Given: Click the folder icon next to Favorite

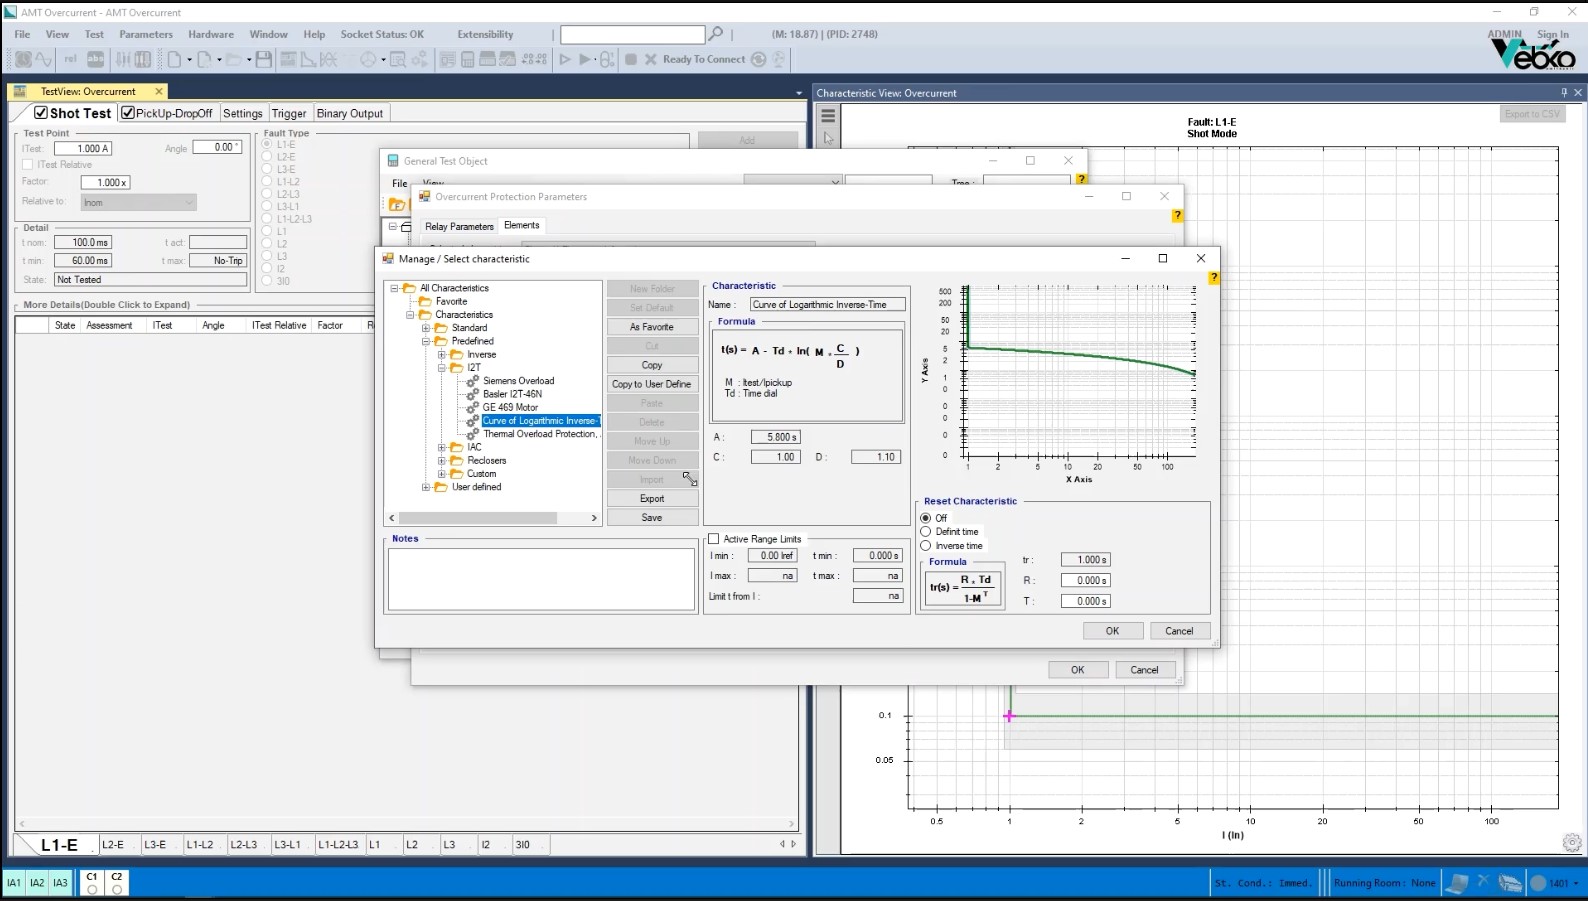Looking at the screenshot, I should click(x=425, y=301).
